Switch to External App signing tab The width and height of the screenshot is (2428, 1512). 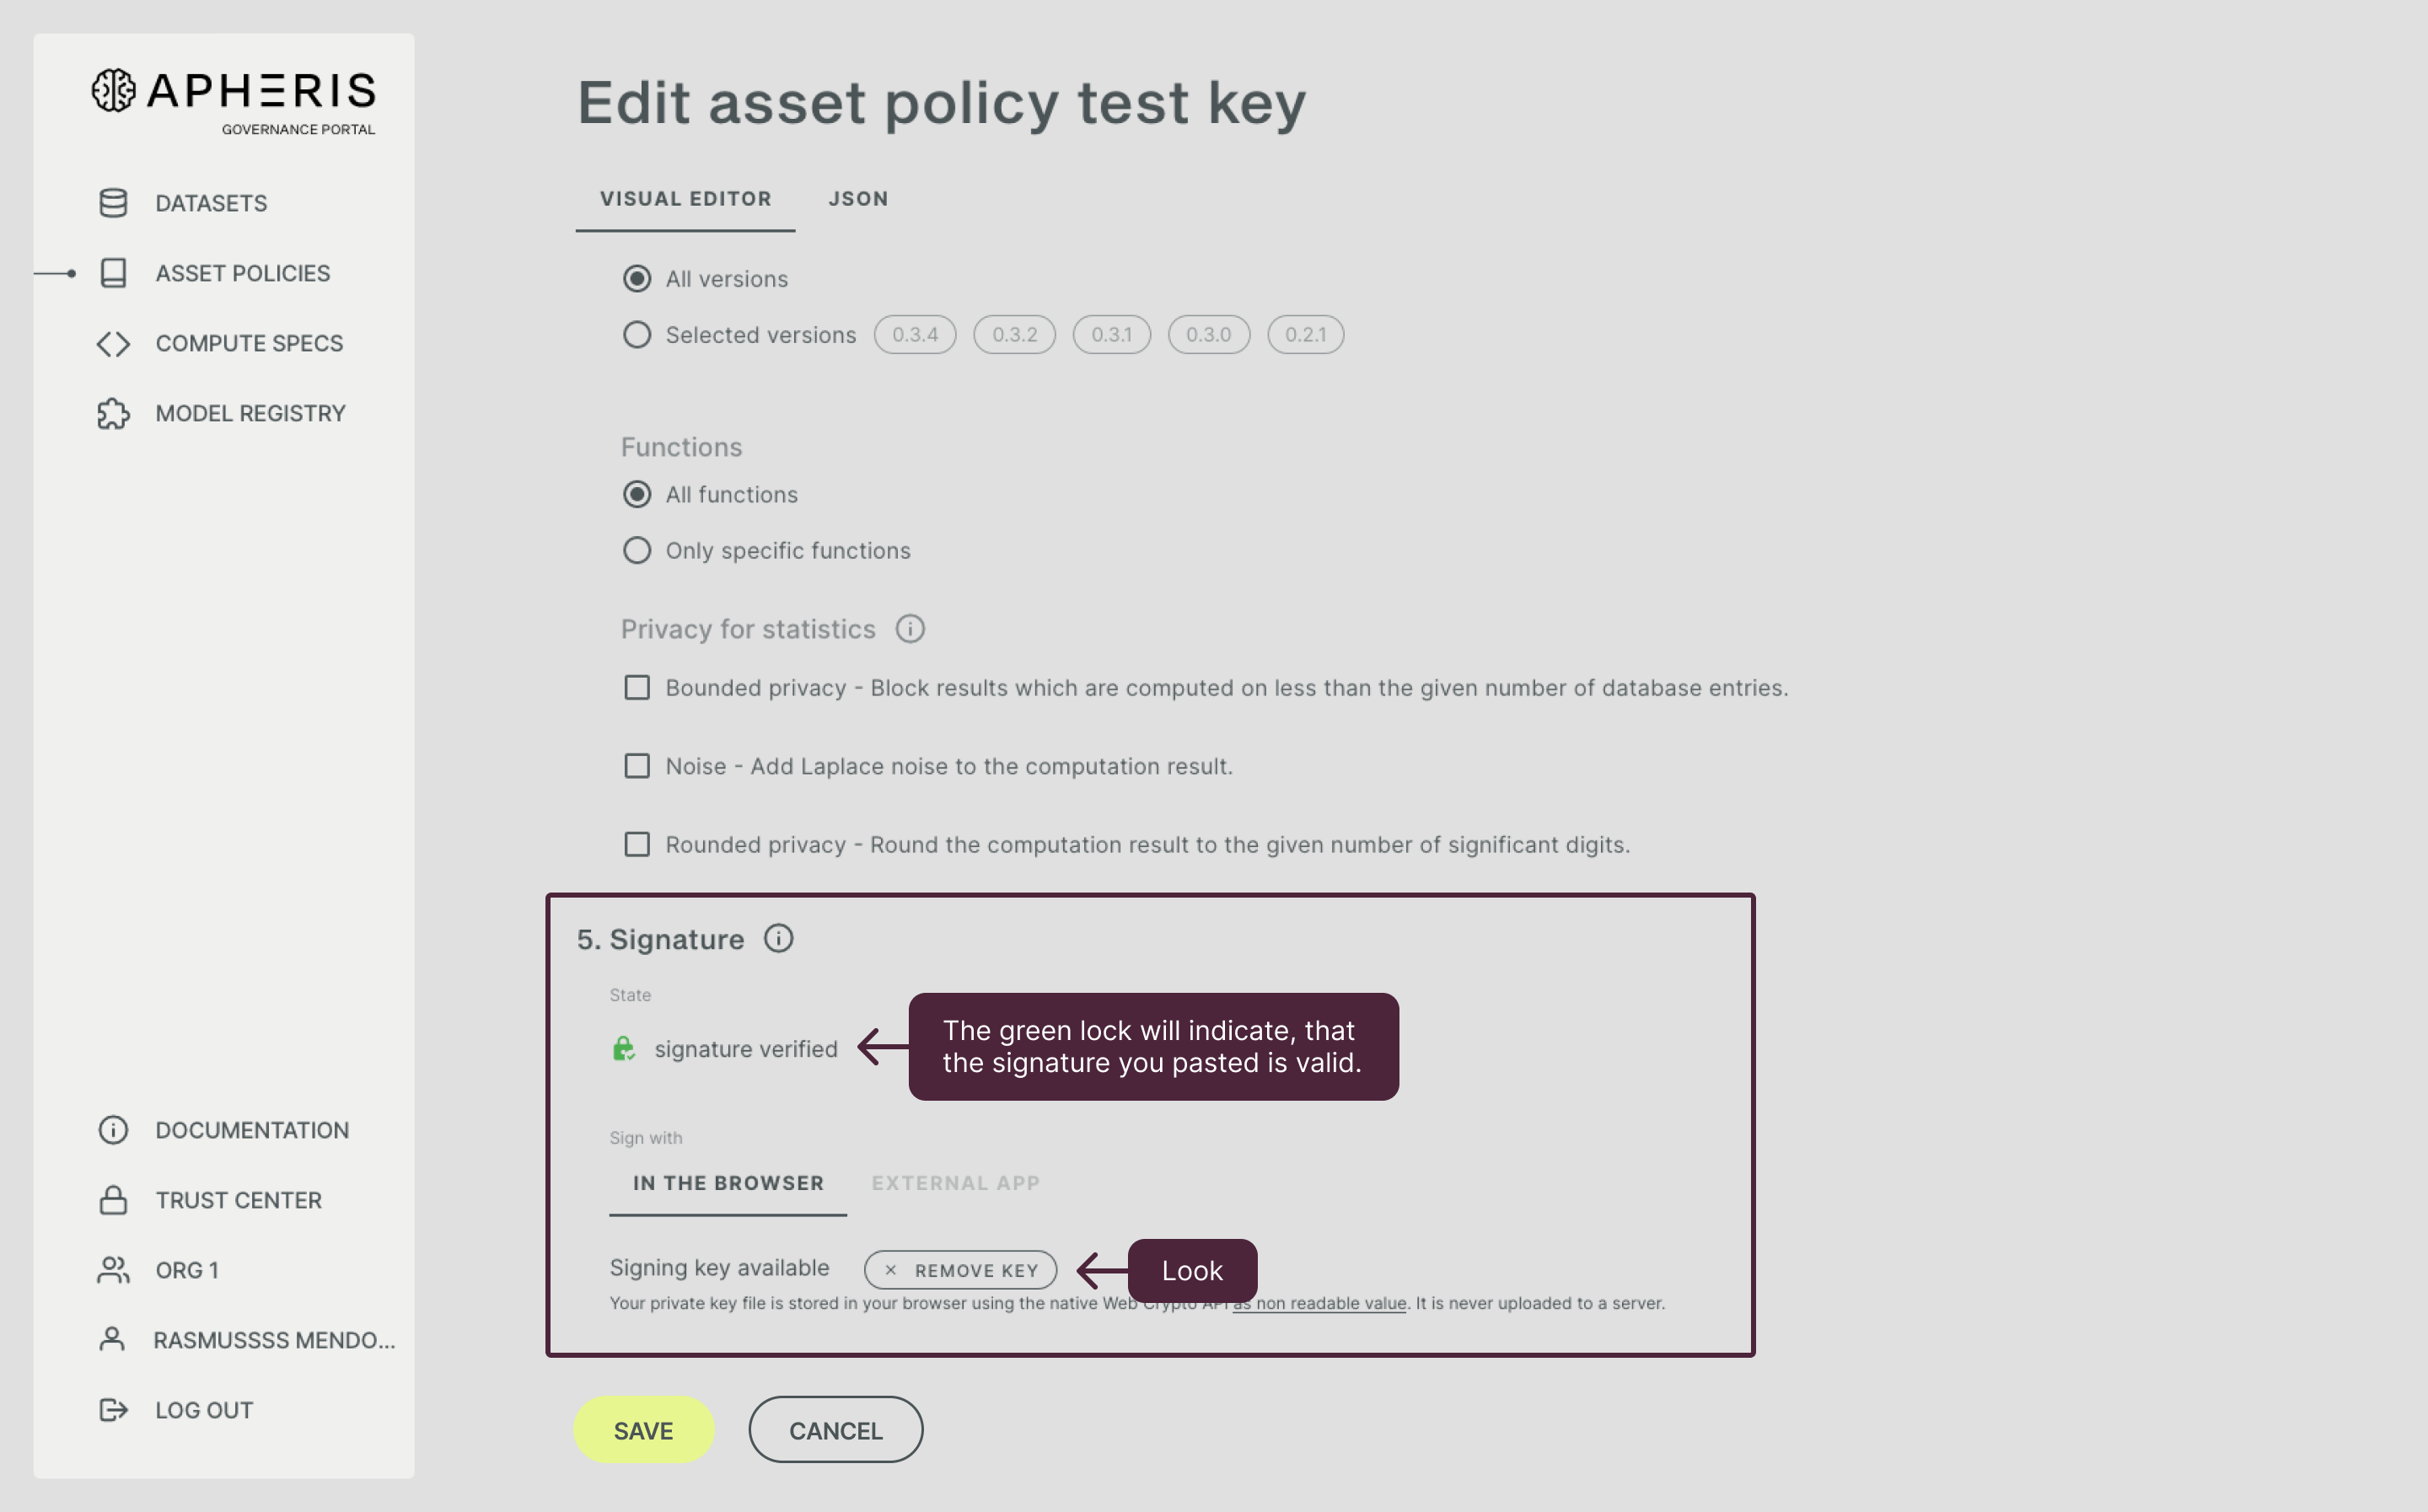pos(955,1183)
